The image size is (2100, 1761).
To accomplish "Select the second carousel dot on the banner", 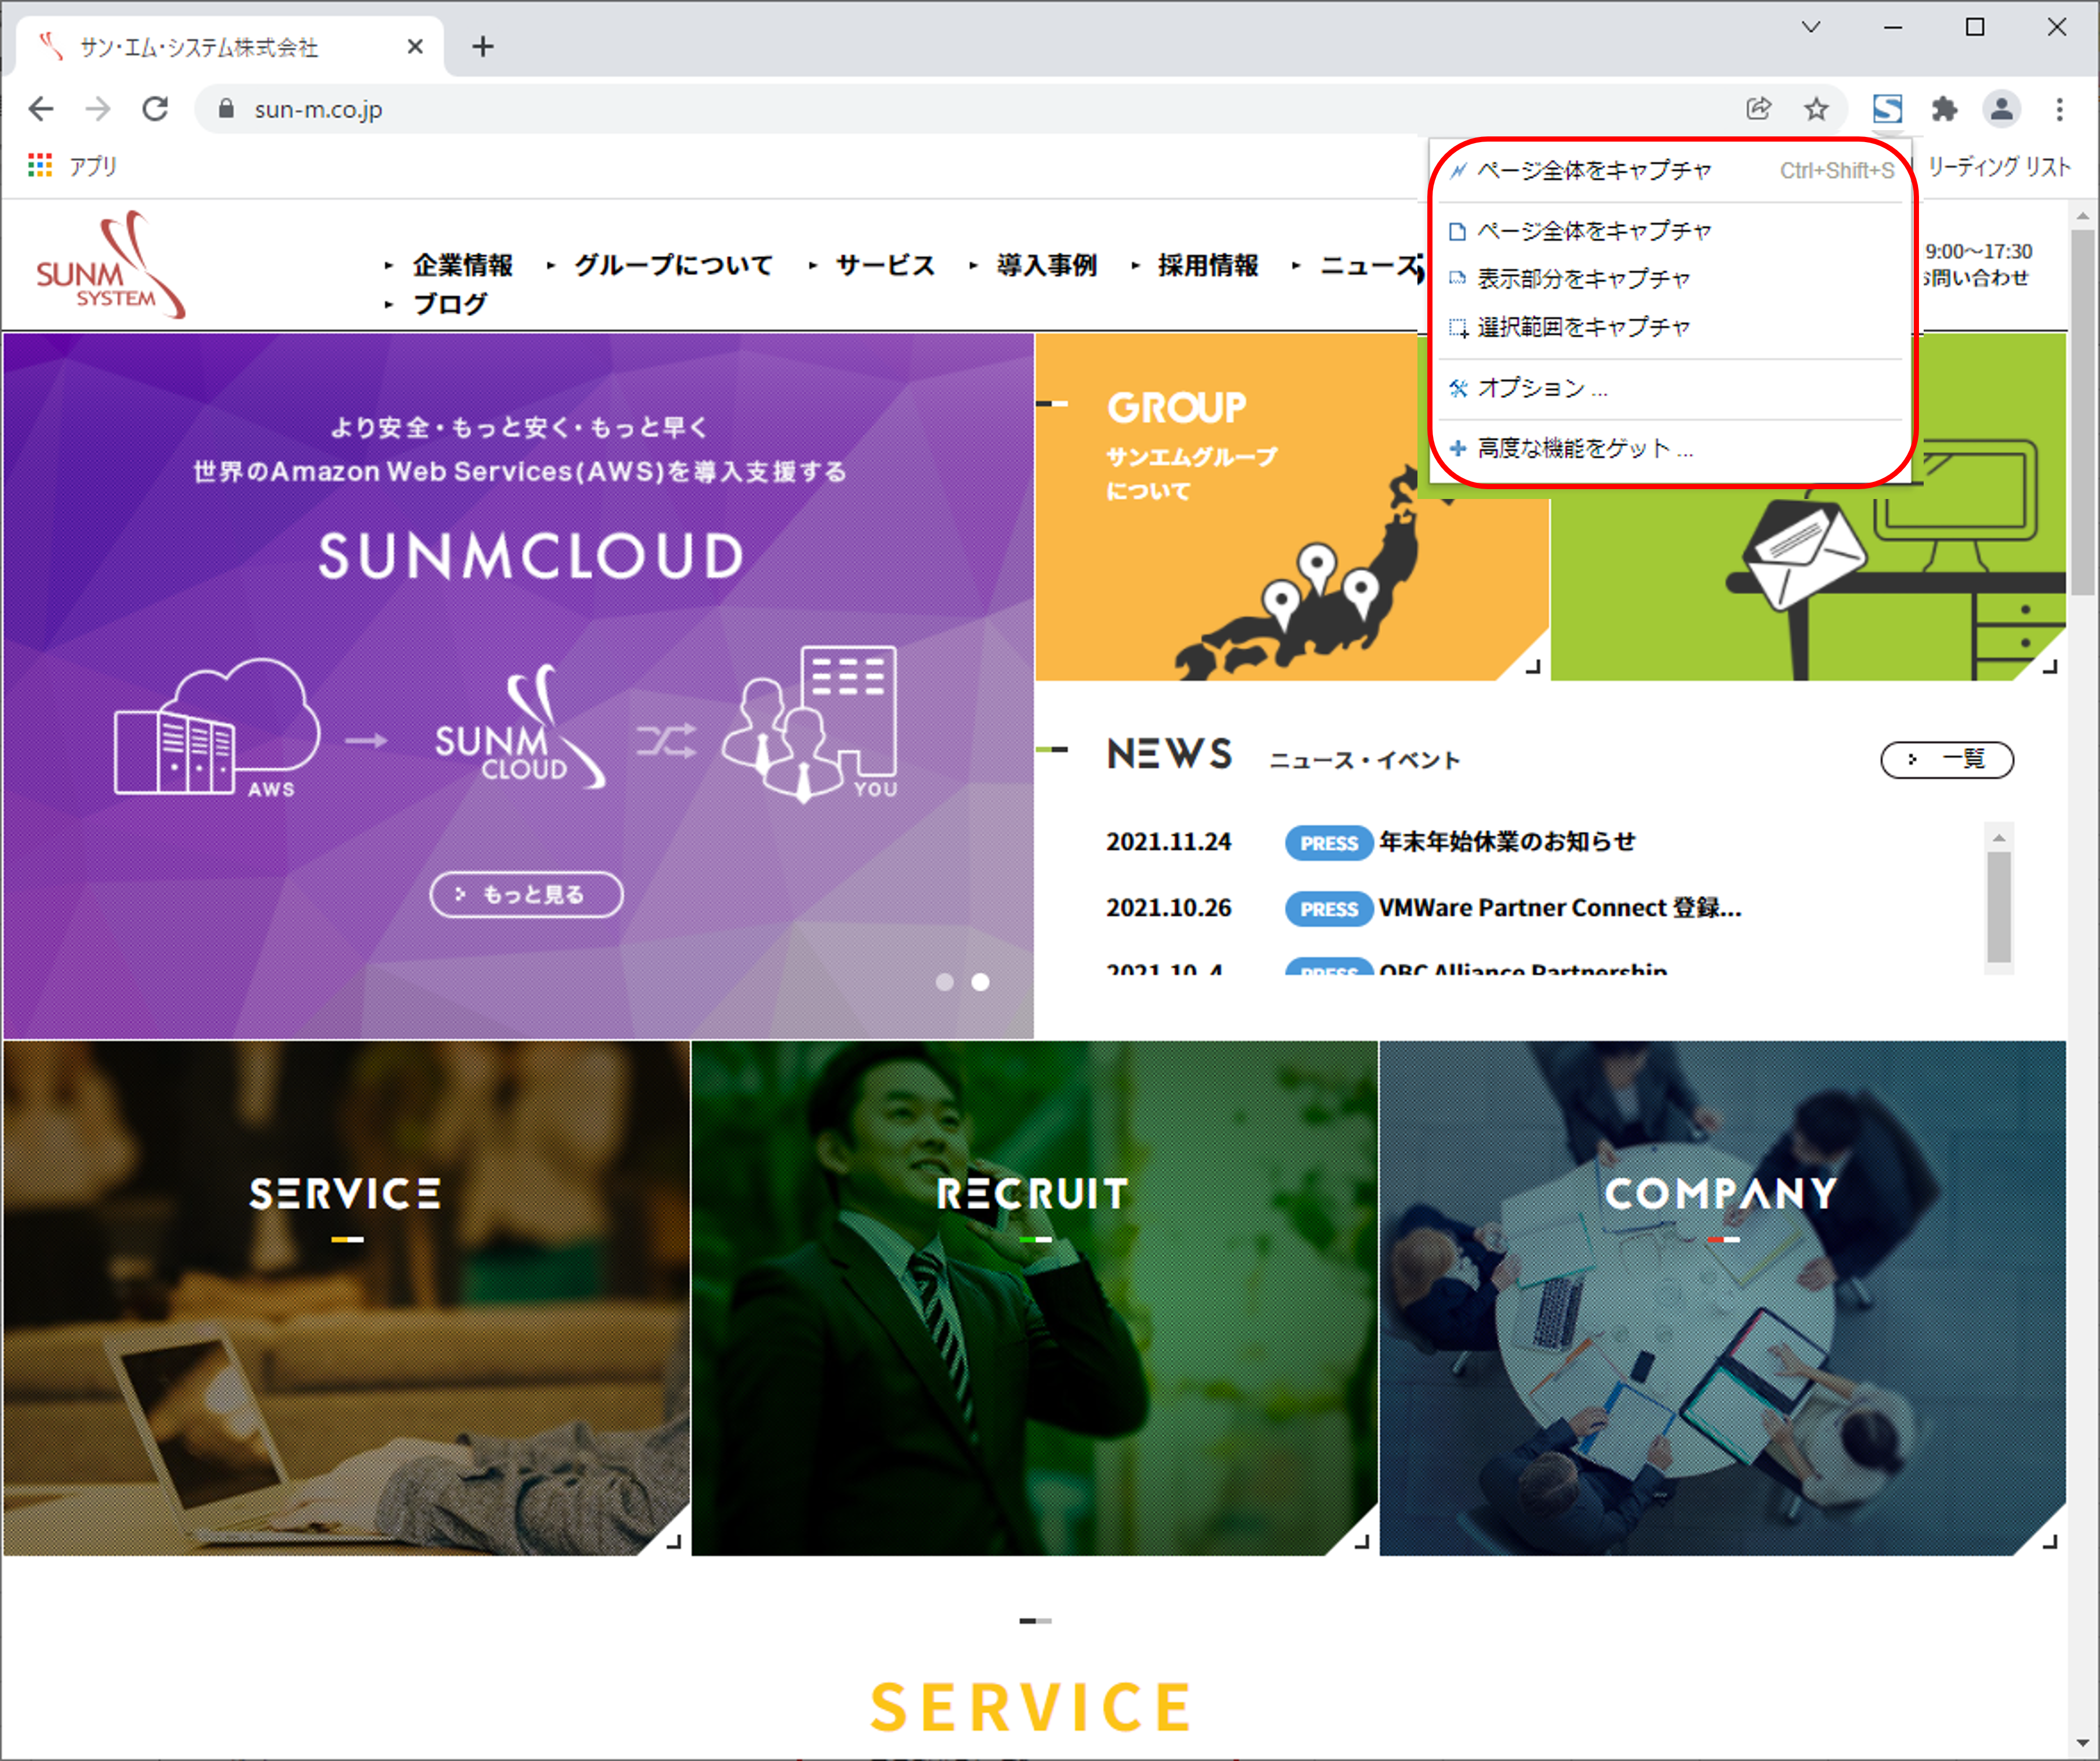I will click(980, 982).
